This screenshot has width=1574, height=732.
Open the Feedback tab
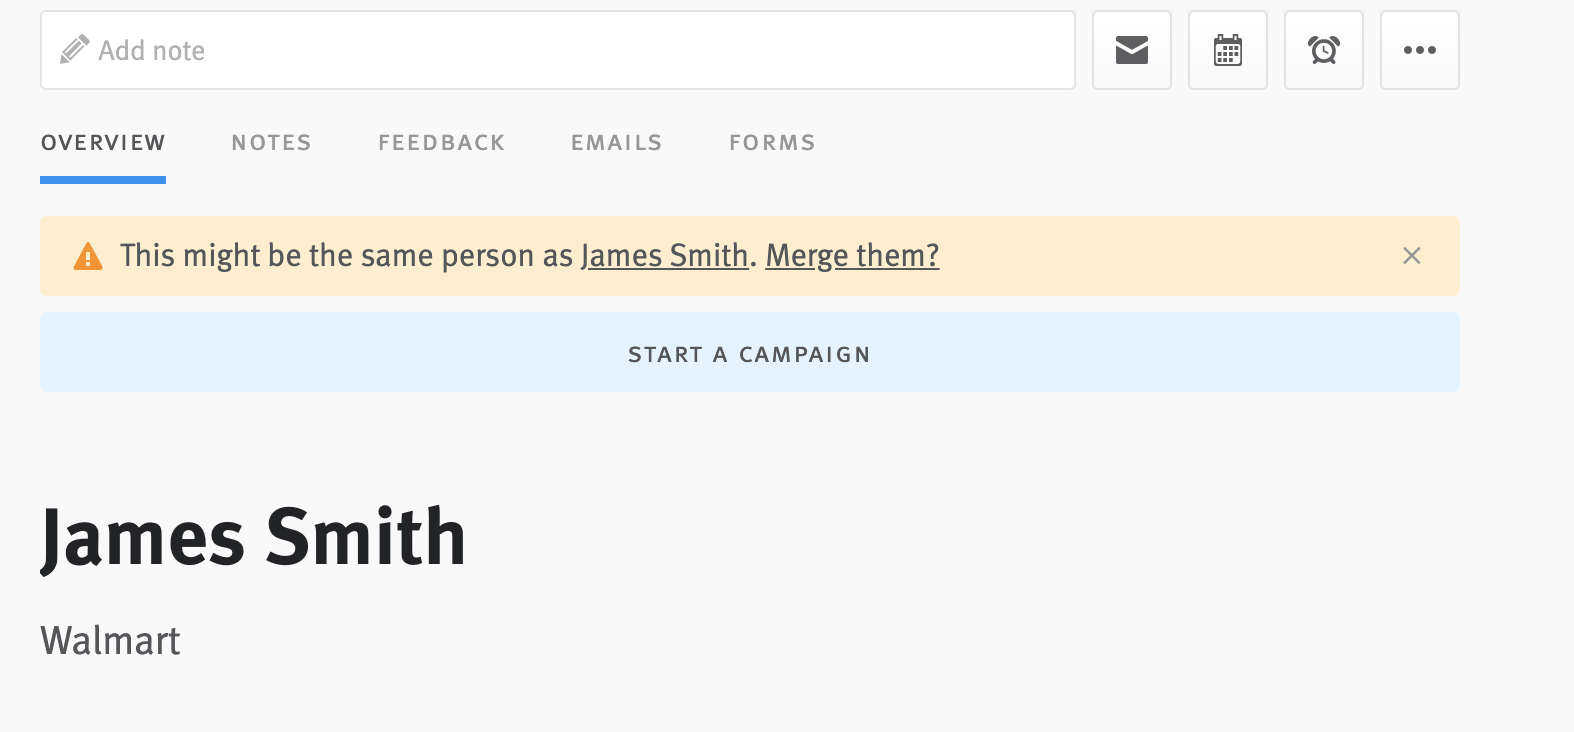[x=441, y=142]
